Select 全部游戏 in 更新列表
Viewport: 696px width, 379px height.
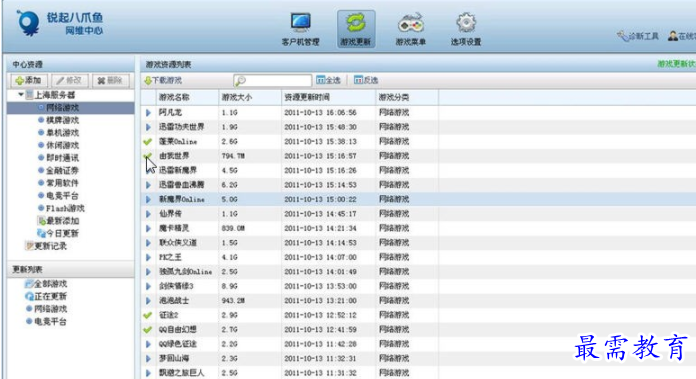pos(50,284)
